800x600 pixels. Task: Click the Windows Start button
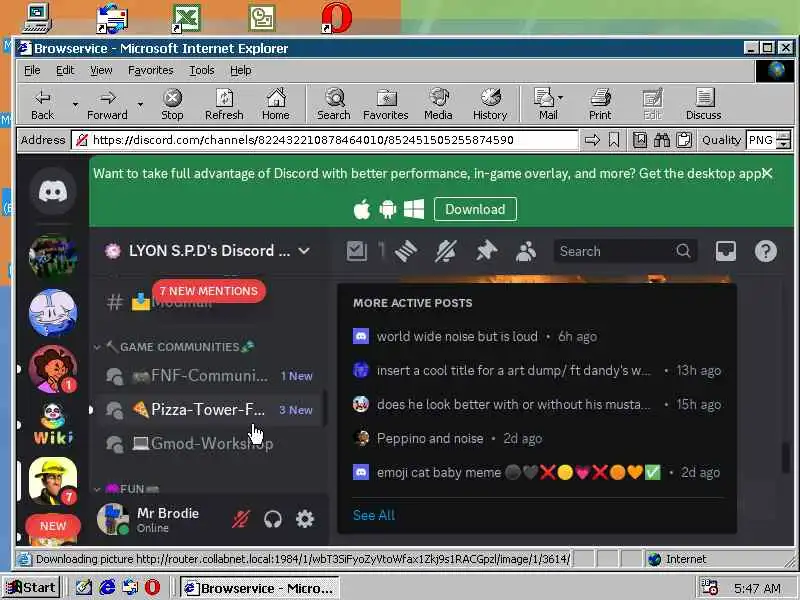click(x=32, y=588)
